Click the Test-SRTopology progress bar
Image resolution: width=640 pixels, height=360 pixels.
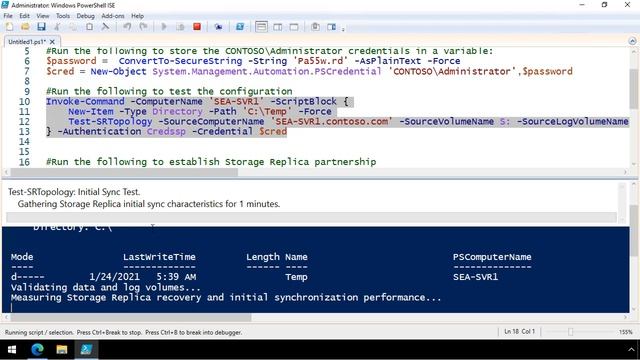click(x=311, y=217)
